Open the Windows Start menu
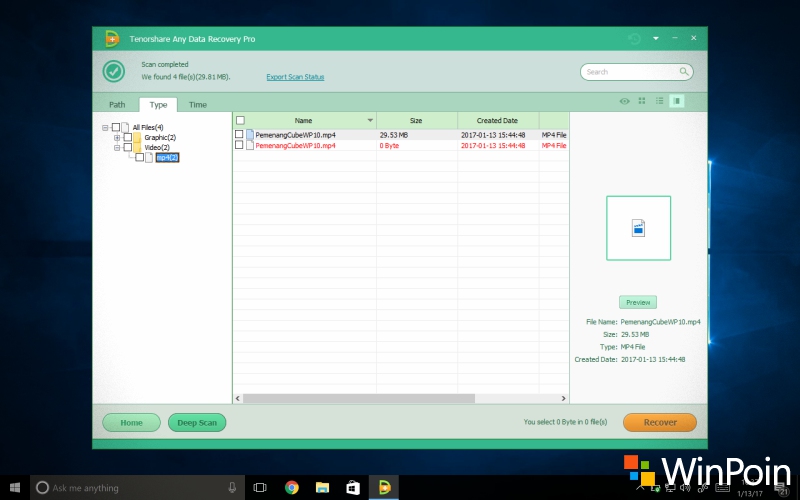The width and height of the screenshot is (800, 500). tap(15, 488)
